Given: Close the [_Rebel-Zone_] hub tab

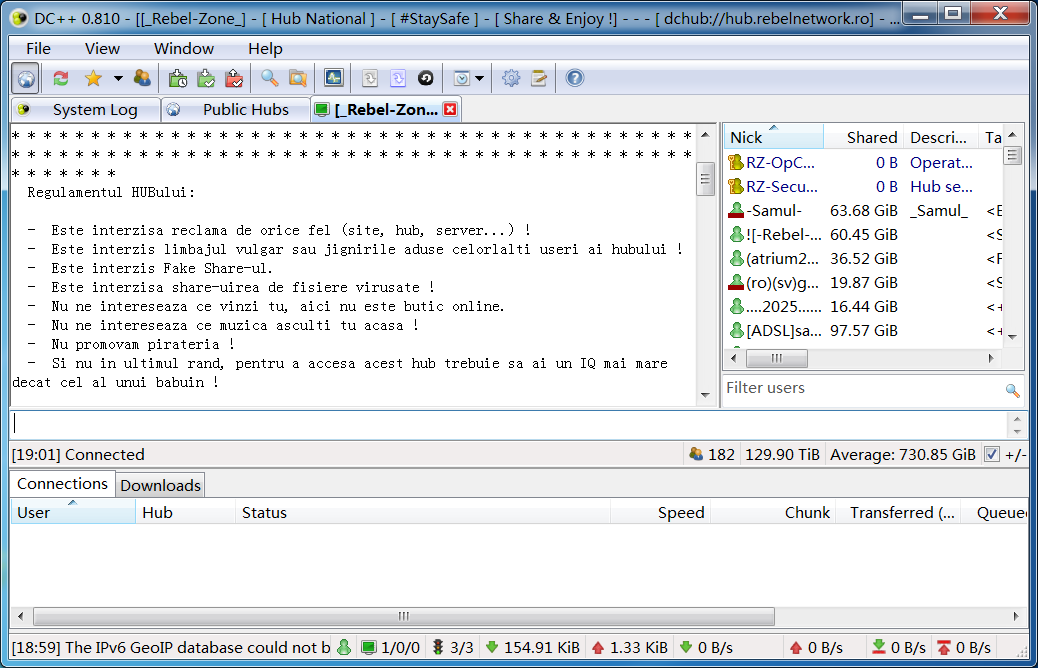Looking at the screenshot, I should tap(450, 110).
